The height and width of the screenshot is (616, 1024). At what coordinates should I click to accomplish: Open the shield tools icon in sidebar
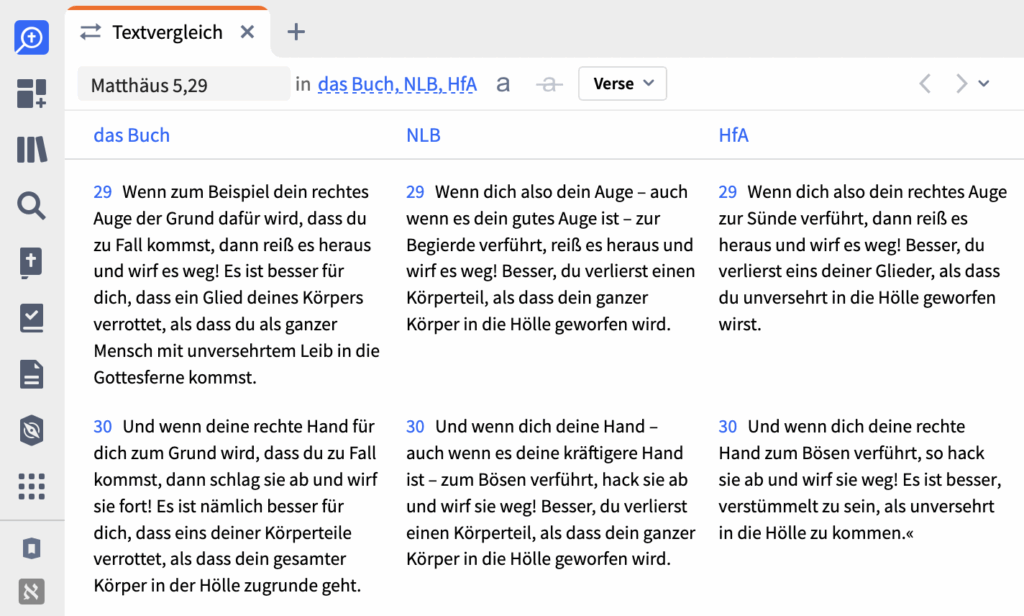(31, 430)
